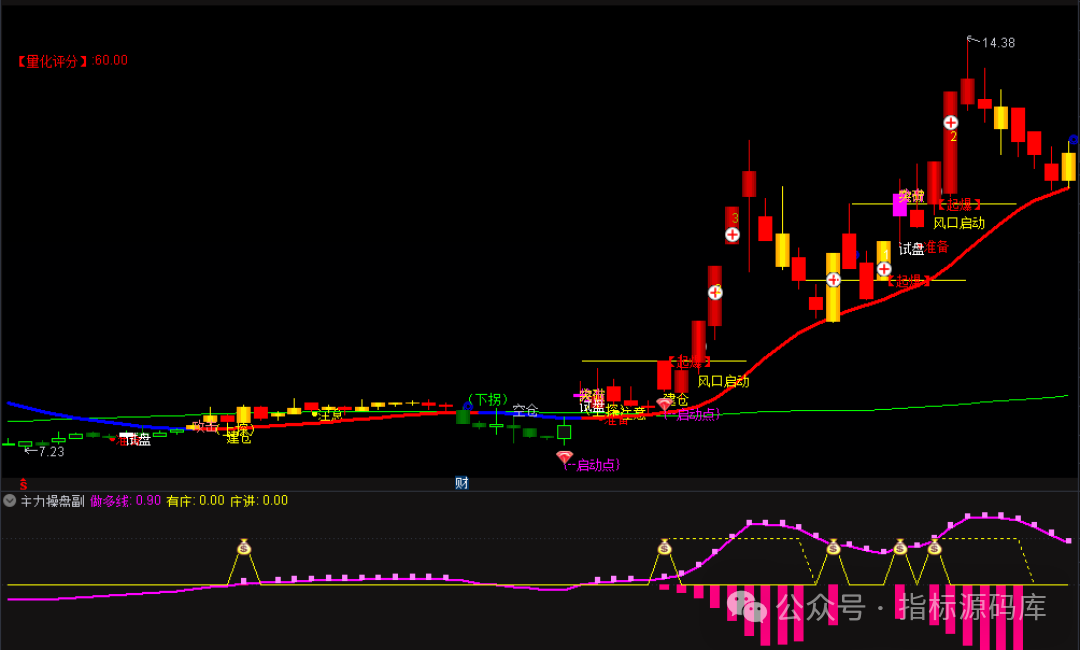Collapse the 主力操盘副 indicator panel arrow
The image size is (1080, 650).
(x=10, y=501)
